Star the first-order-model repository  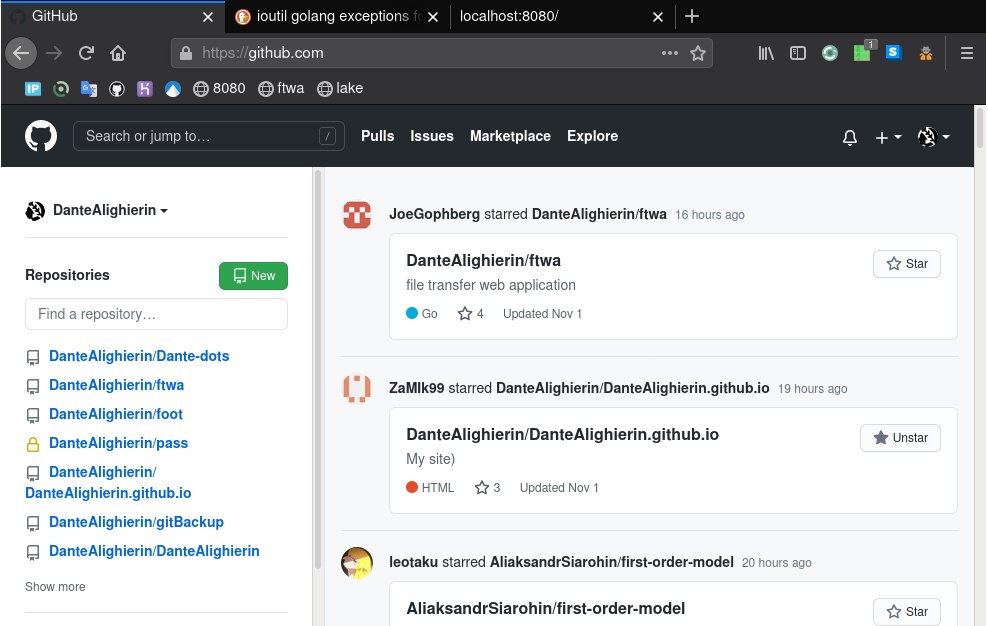pos(907,612)
